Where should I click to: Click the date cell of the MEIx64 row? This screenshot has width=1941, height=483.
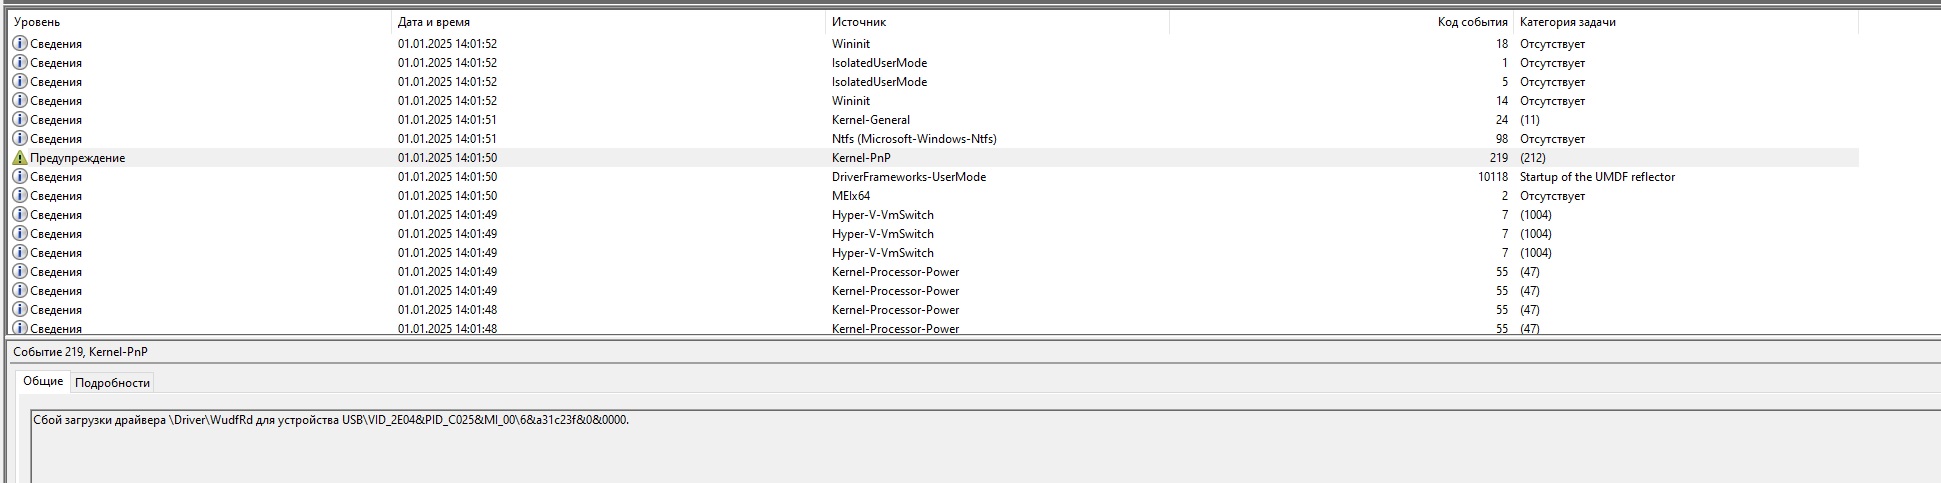[x=447, y=196]
